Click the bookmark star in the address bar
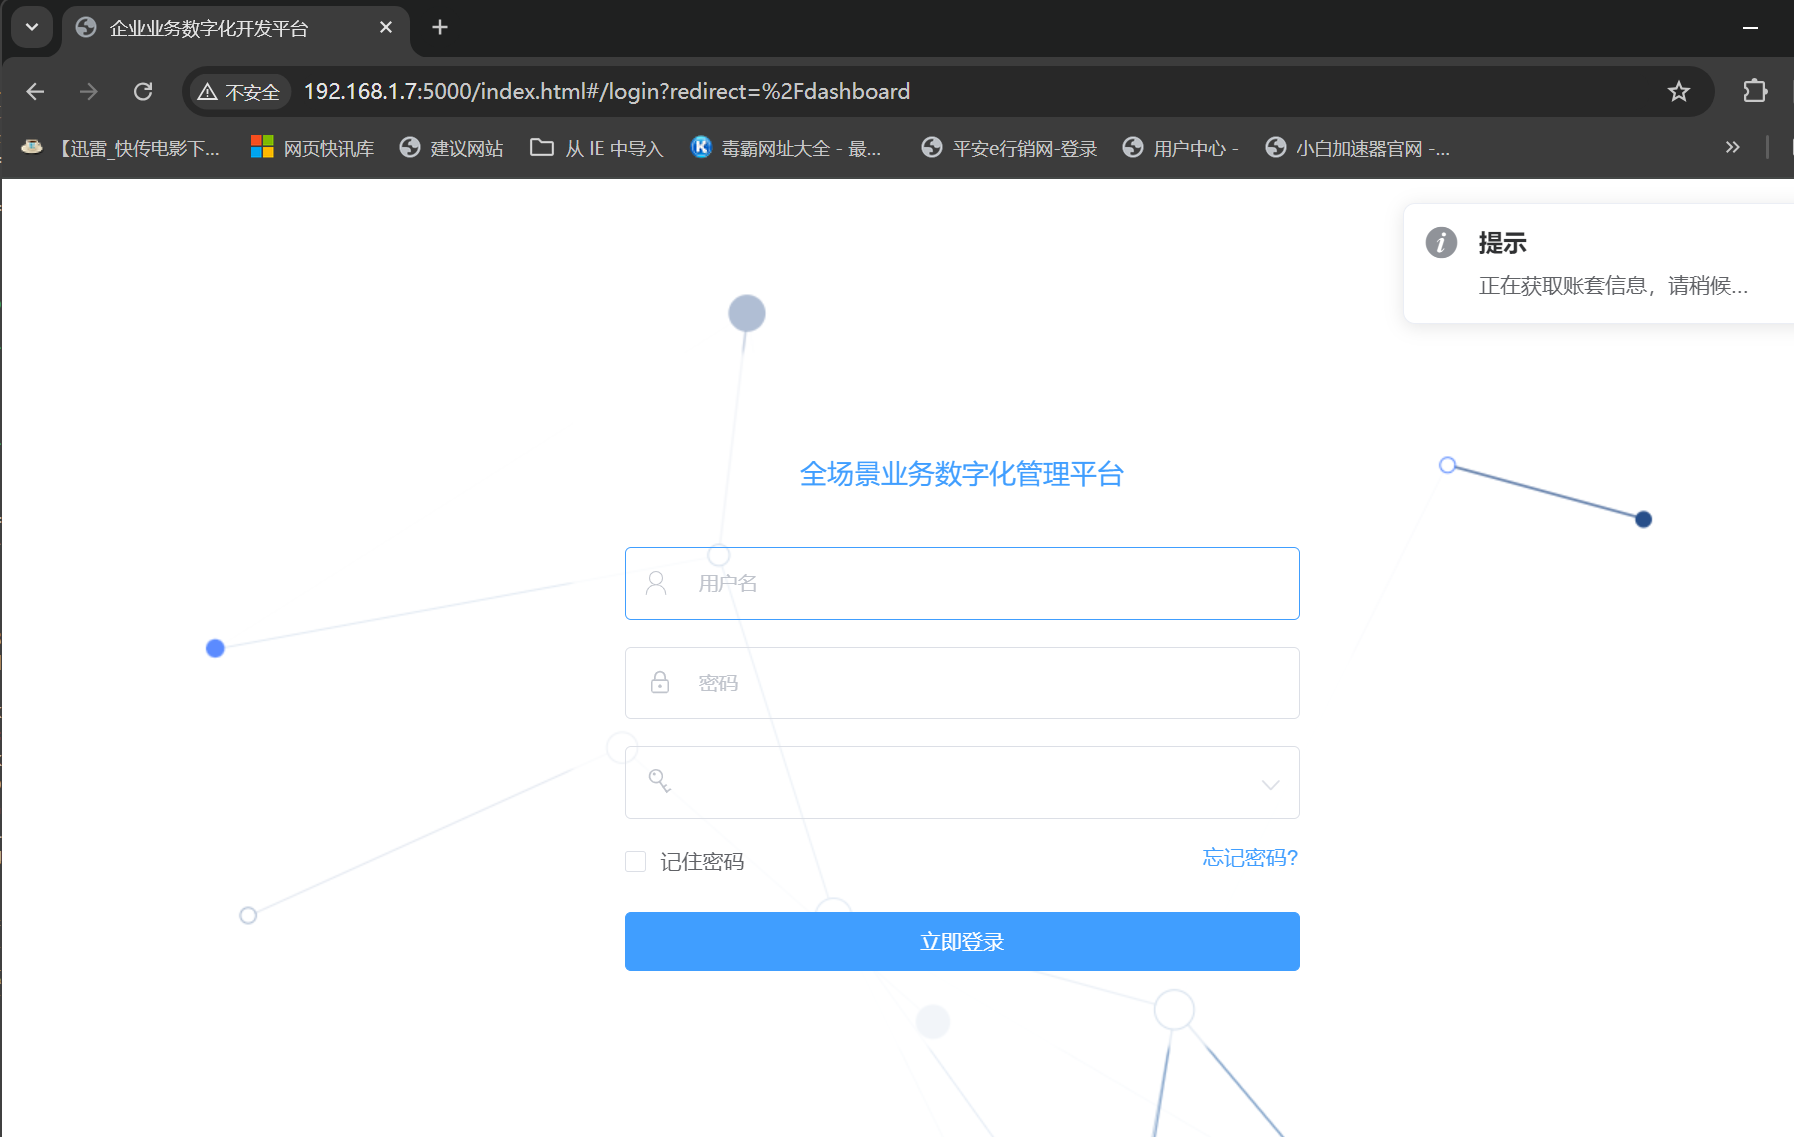The width and height of the screenshot is (1794, 1137). (1678, 91)
